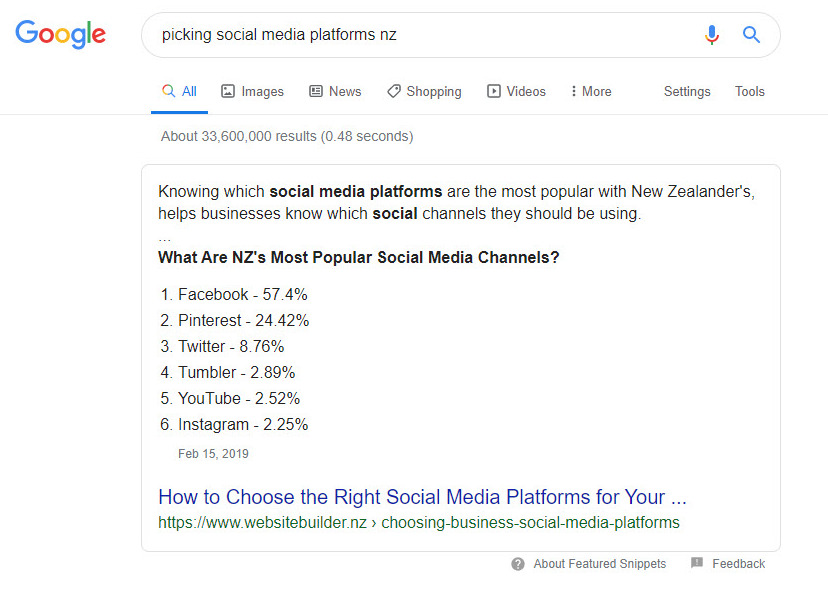The image size is (828, 595).
Task: Open the About Featured Snippets link
Action: tap(599, 564)
